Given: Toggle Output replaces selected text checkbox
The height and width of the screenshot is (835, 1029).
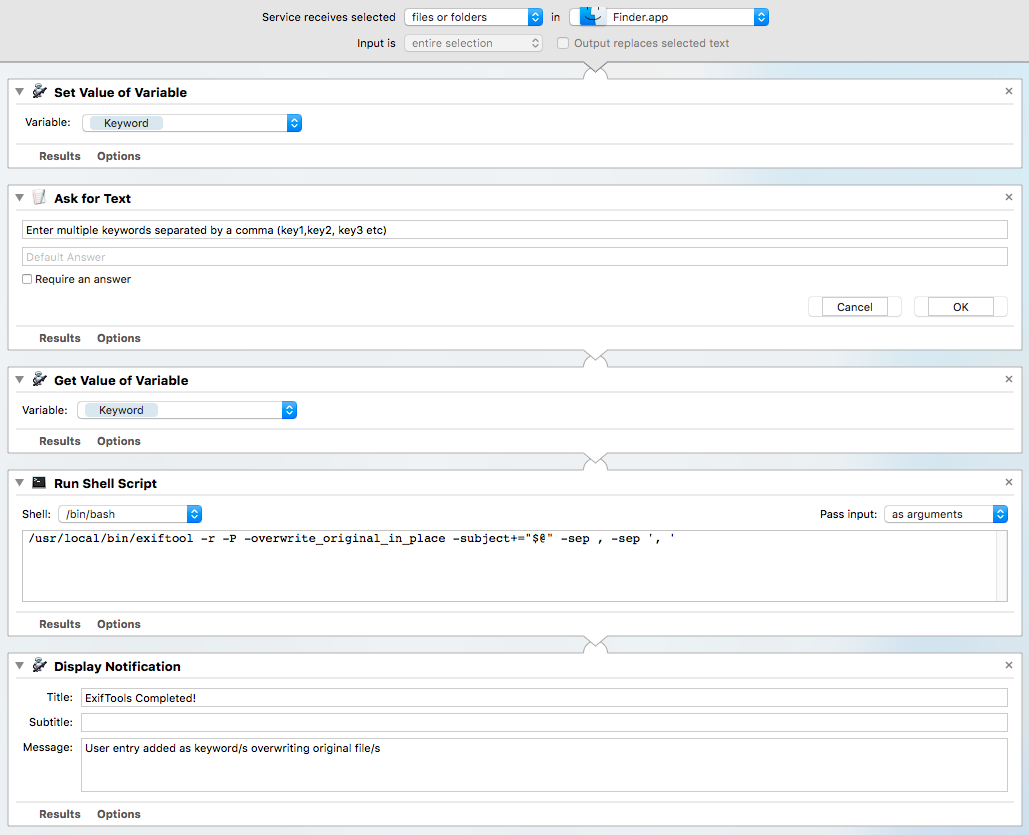Looking at the screenshot, I should pyautogui.click(x=562, y=43).
